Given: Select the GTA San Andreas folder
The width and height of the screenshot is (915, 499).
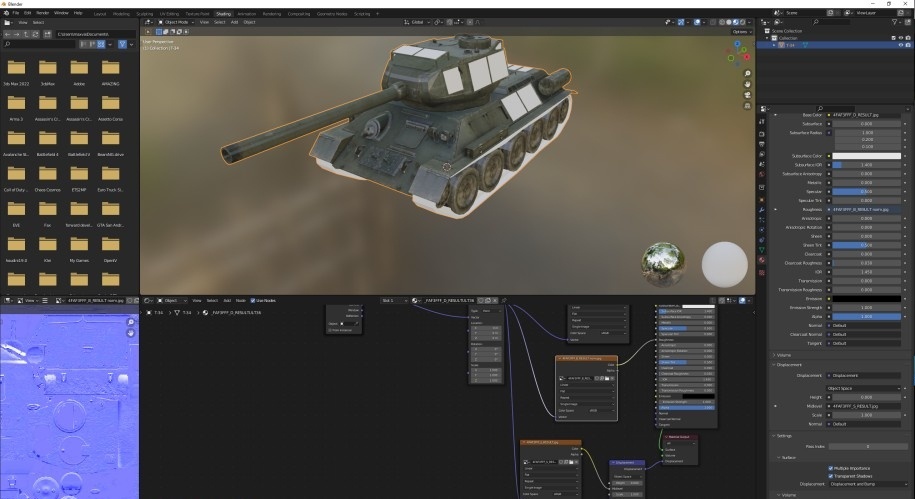Looking at the screenshot, I should [110, 213].
